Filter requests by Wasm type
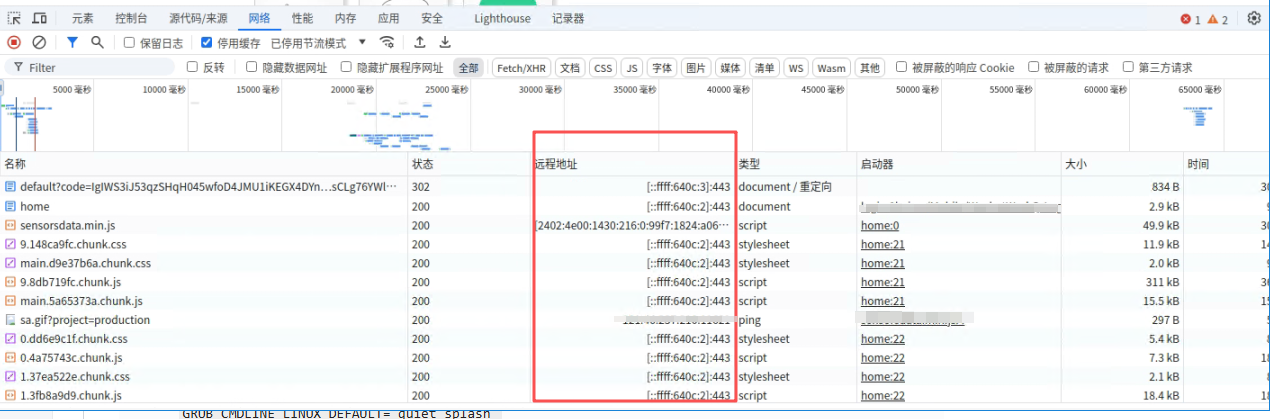The width and height of the screenshot is (1270, 419). pyautogui.click(x=831, y=68)
